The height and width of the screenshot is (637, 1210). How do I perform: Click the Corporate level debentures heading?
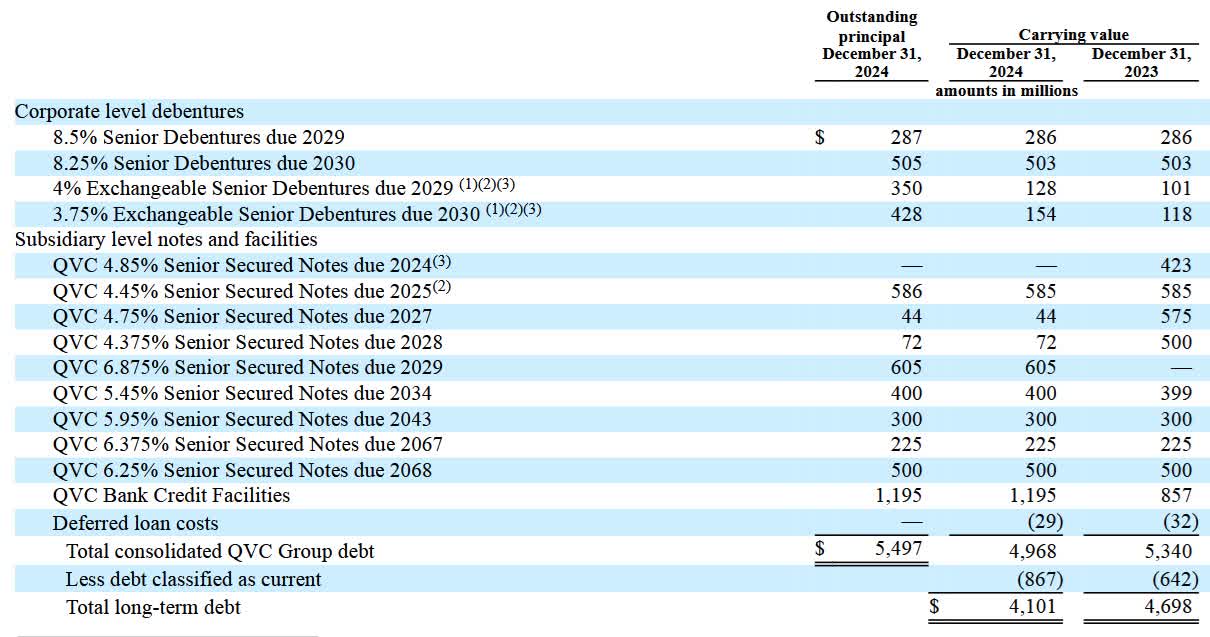pos(129,112)
